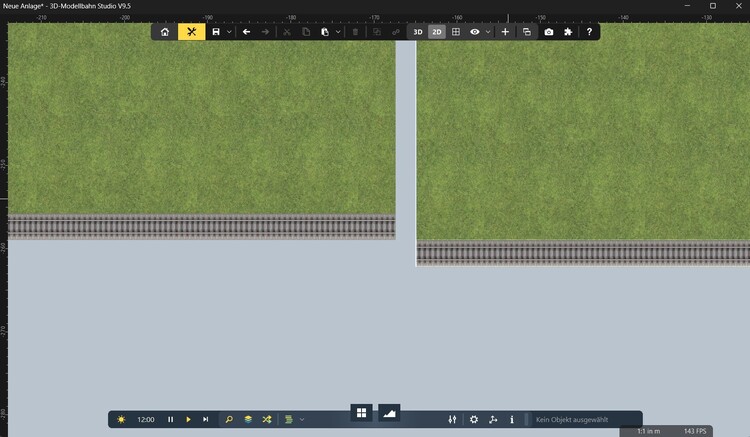Open the help question mark
This screenshot has height=437, width=750.
click(x=589, y=32)
